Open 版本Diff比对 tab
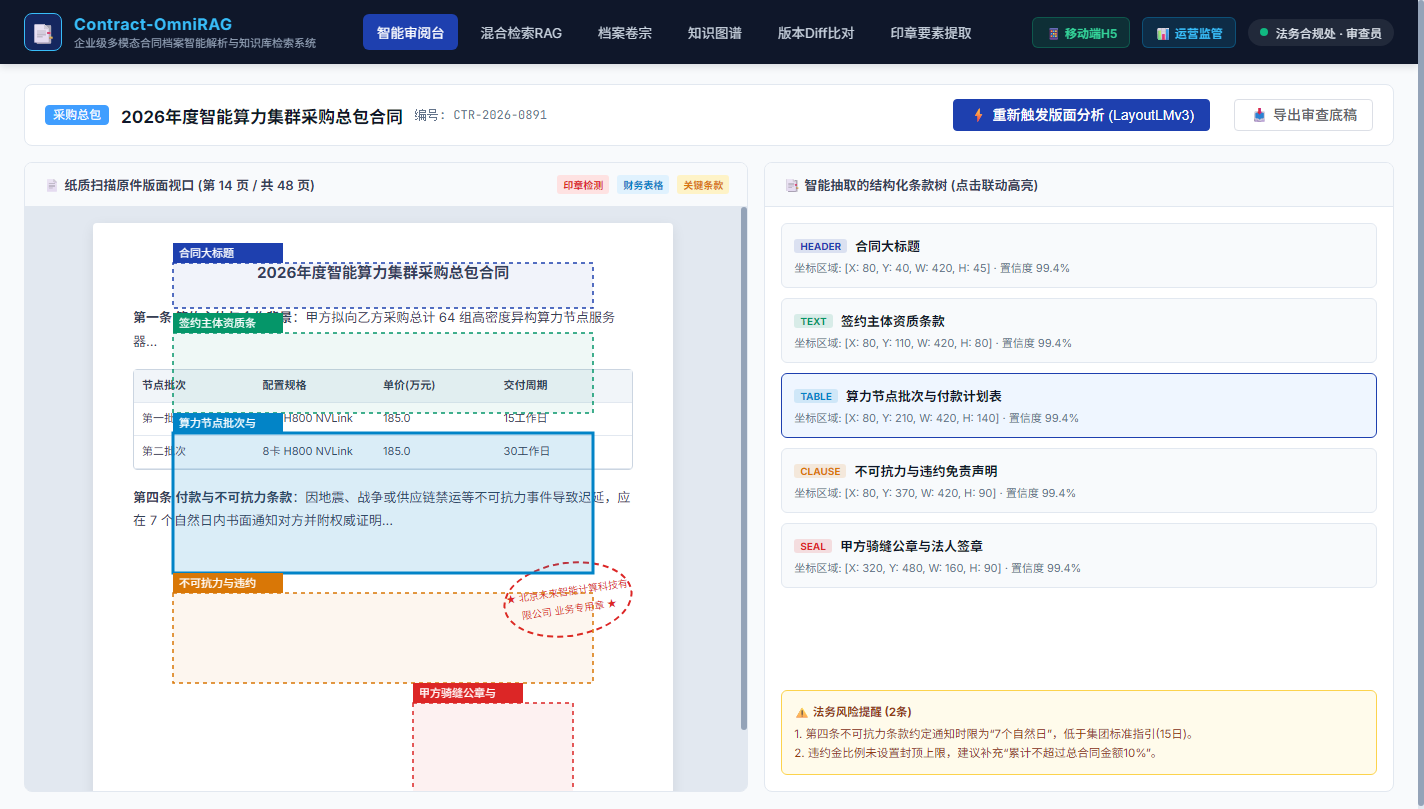The height and width of the screenshot is (809, 1424). click(816, 32)
